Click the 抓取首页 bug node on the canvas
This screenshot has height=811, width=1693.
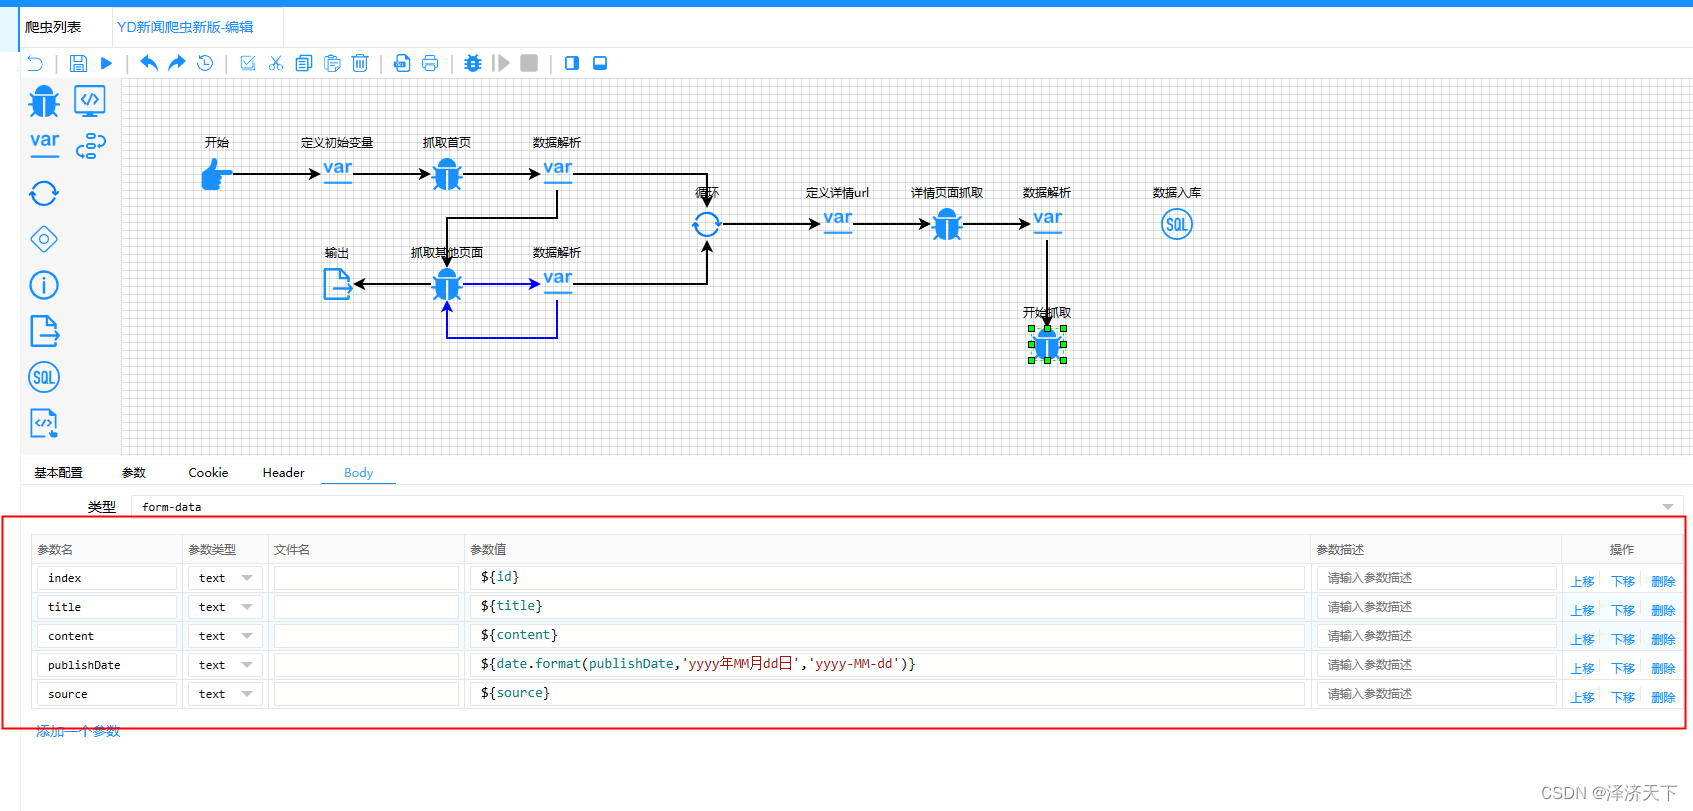point(447,174)
